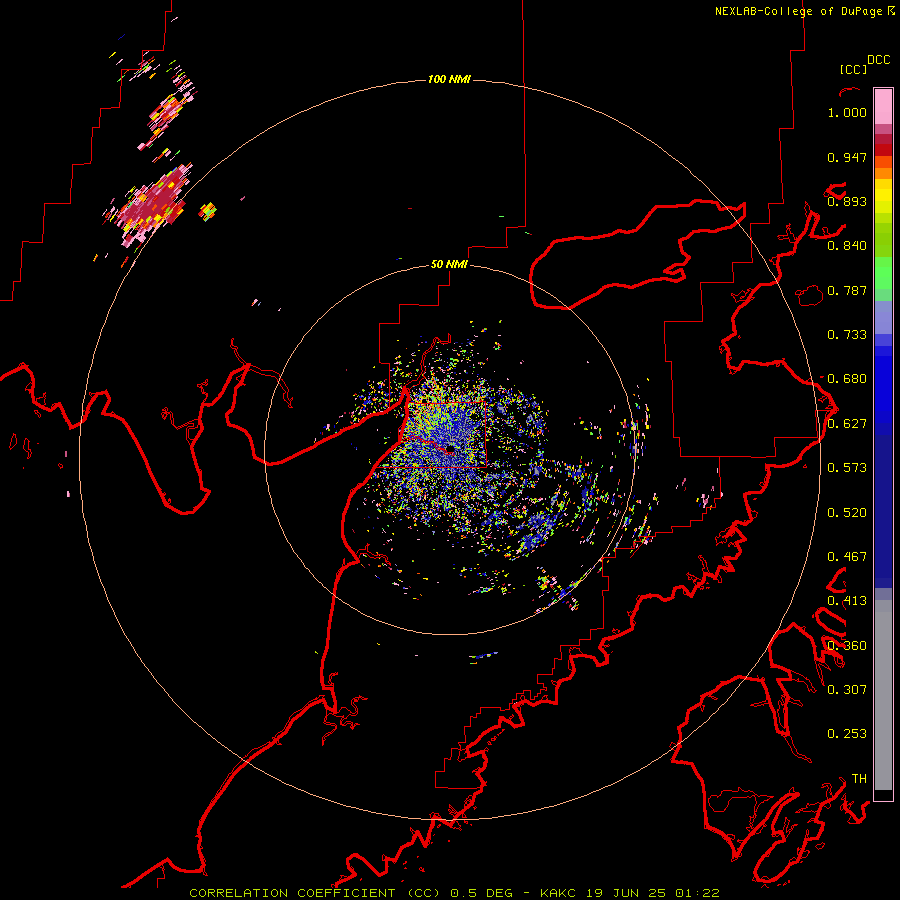900x900 pixels.
Task: Pick the lavender color bar segment
Action: [x=883, y=317]
